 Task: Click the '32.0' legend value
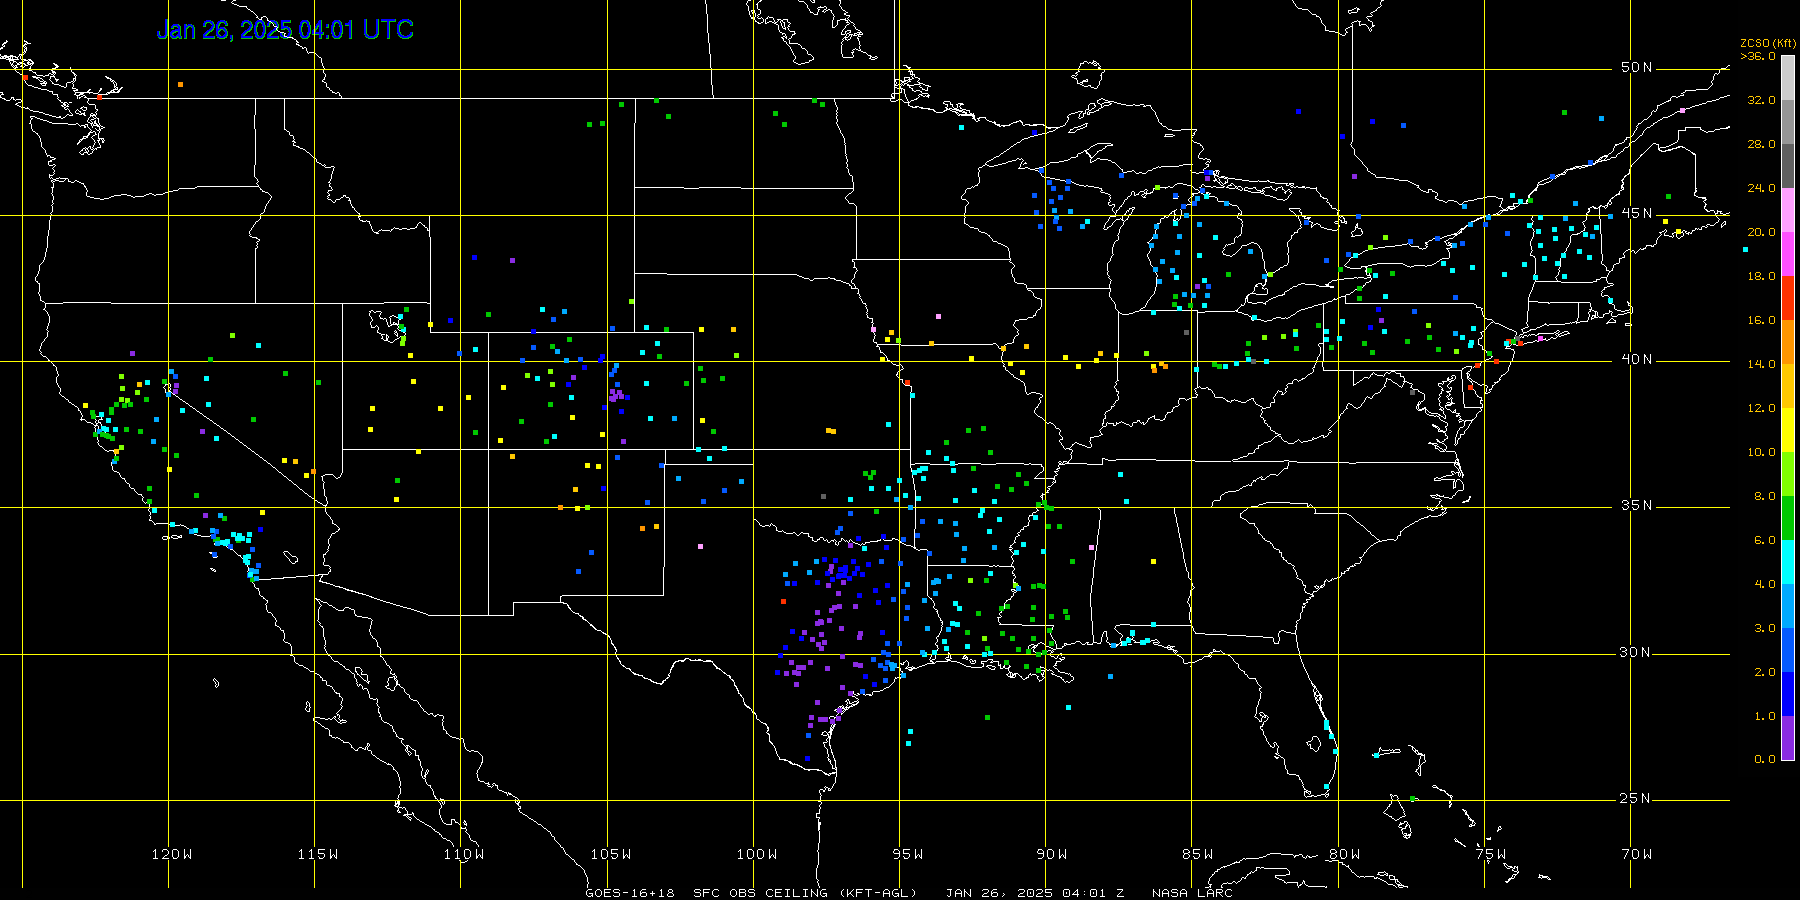(x=1762, y=100)
